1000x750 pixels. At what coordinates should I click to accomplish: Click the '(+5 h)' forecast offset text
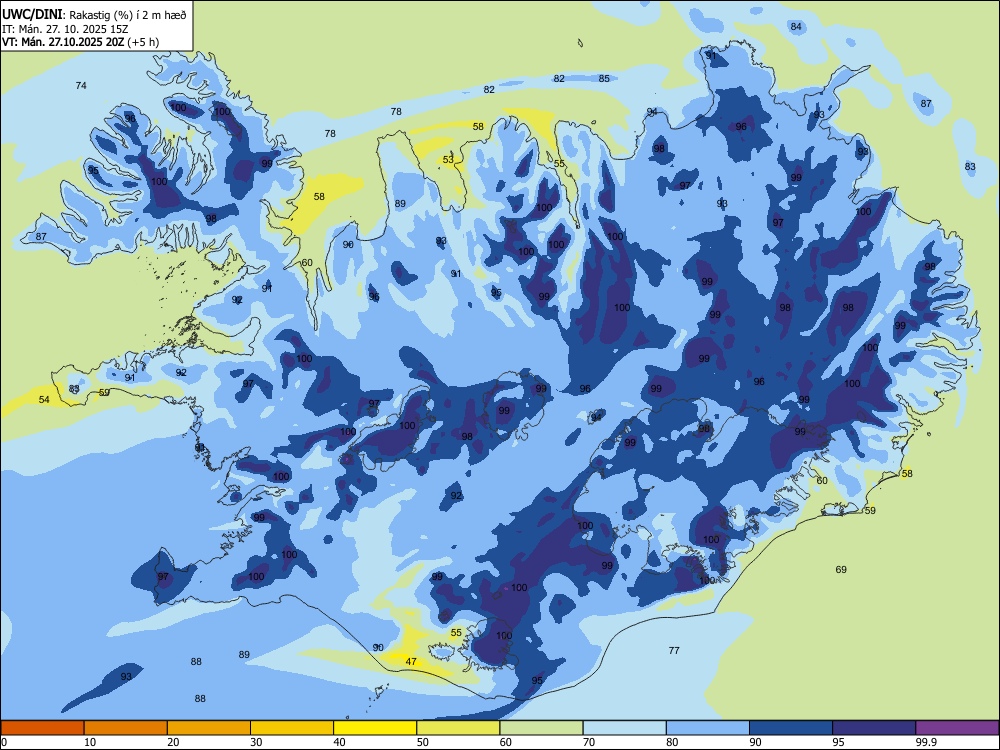(x=143, y=42)
